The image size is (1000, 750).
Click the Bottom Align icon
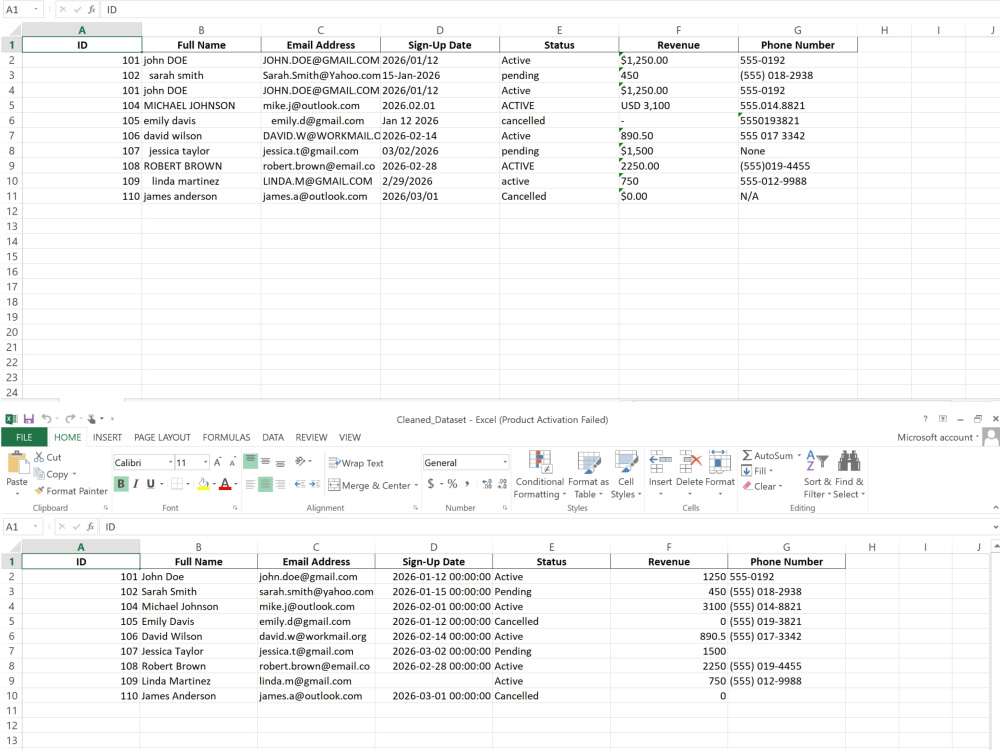(280, 462)
